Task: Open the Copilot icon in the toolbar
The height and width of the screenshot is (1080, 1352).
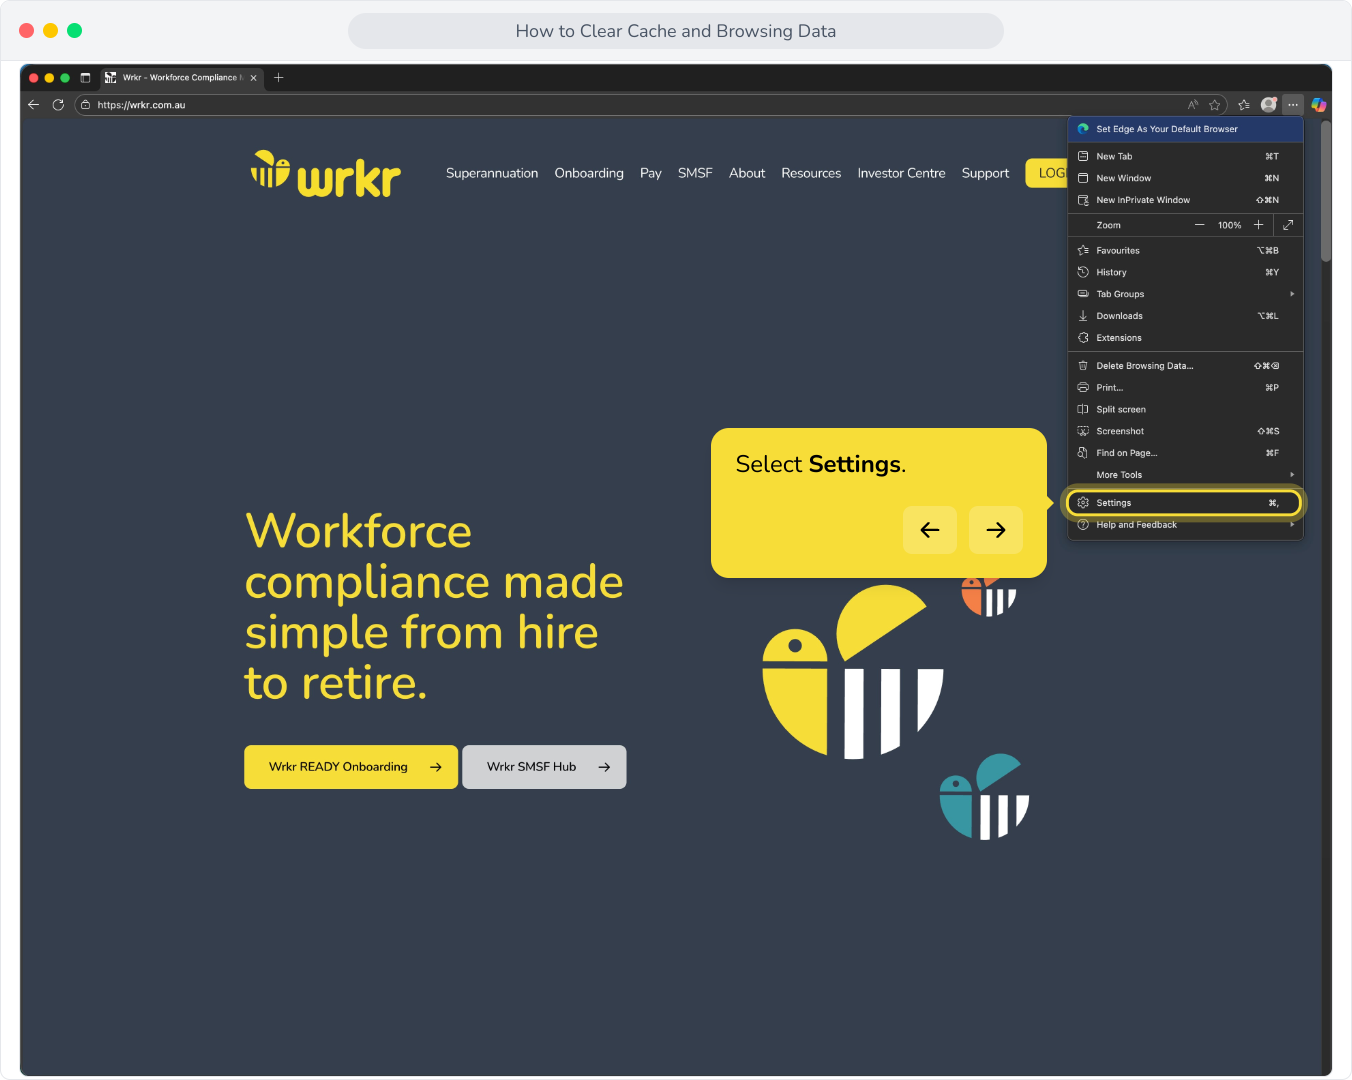Action: (1319, 104)
